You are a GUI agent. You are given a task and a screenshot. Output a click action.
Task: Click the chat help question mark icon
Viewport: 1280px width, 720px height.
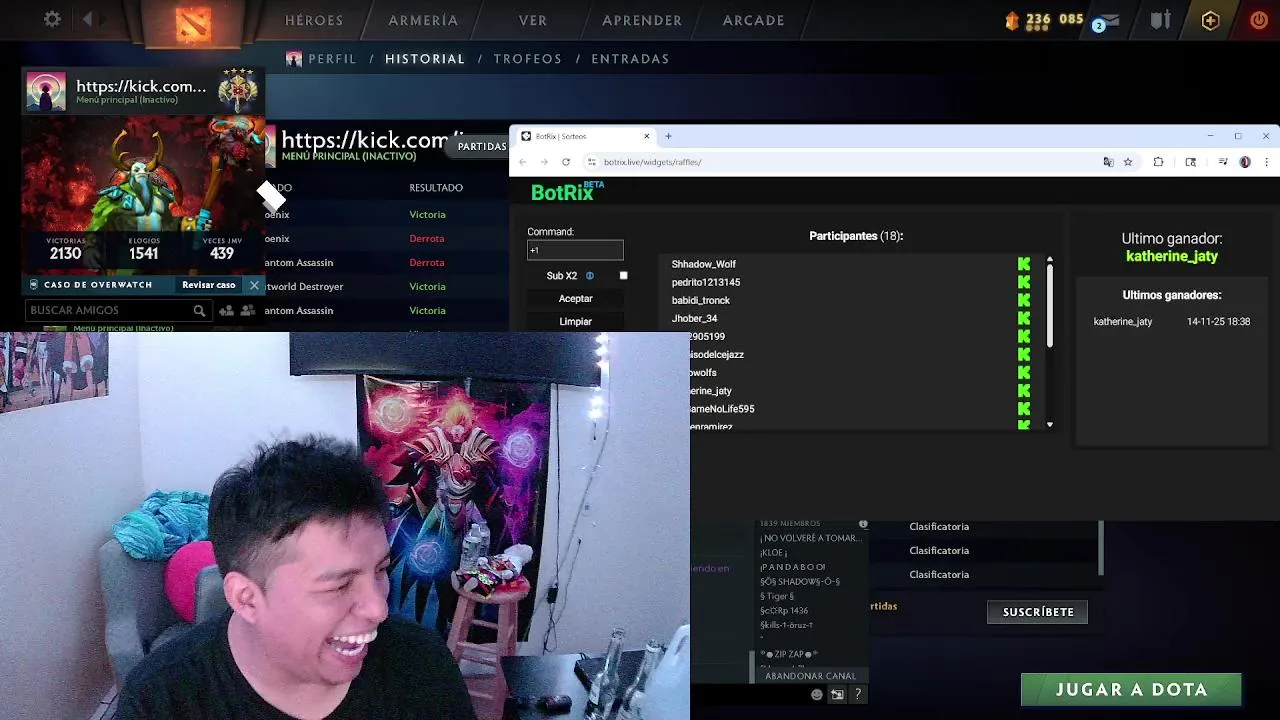(857, 694)
